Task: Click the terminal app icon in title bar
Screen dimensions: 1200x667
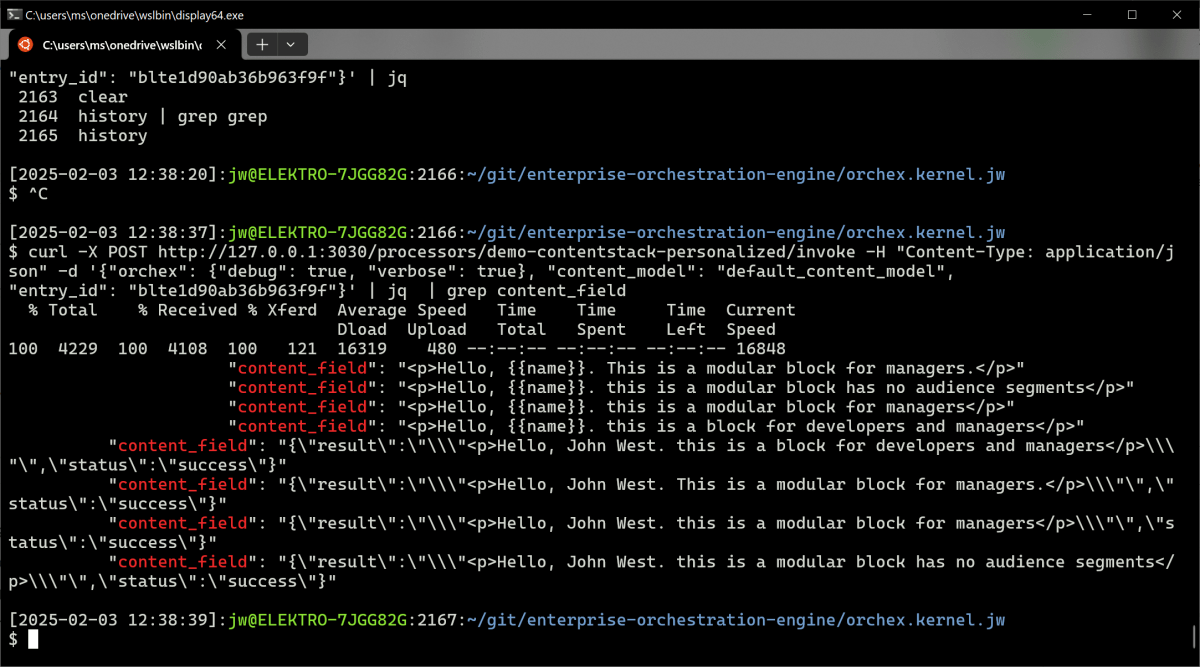Action: click(x=13, y=15)
